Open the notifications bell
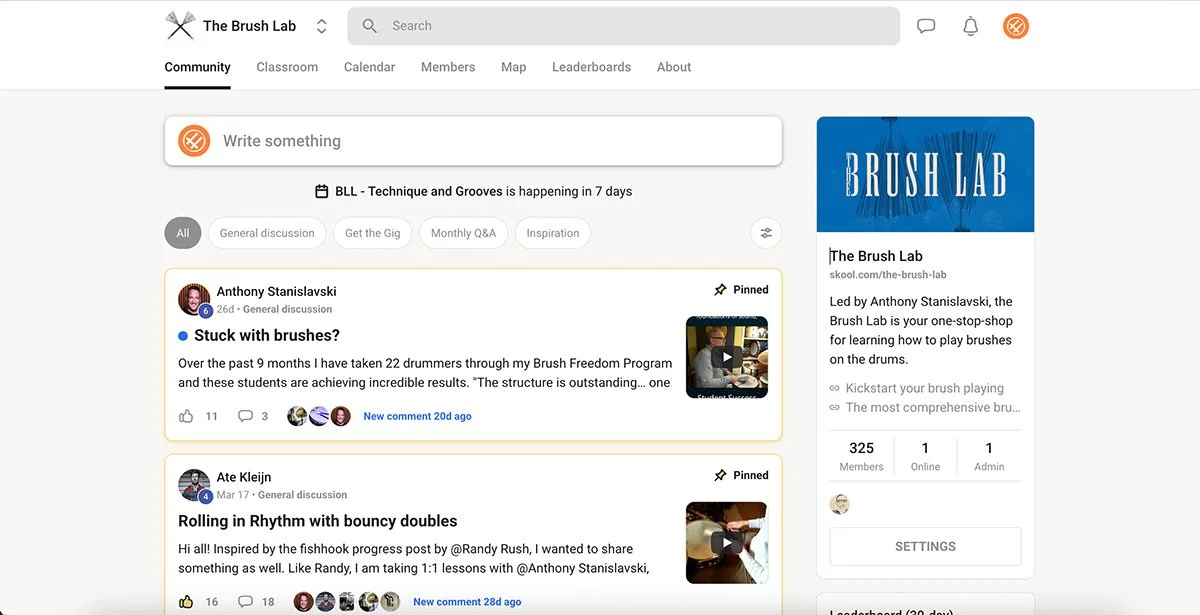1200x615 pixels. tap(970, 26)
